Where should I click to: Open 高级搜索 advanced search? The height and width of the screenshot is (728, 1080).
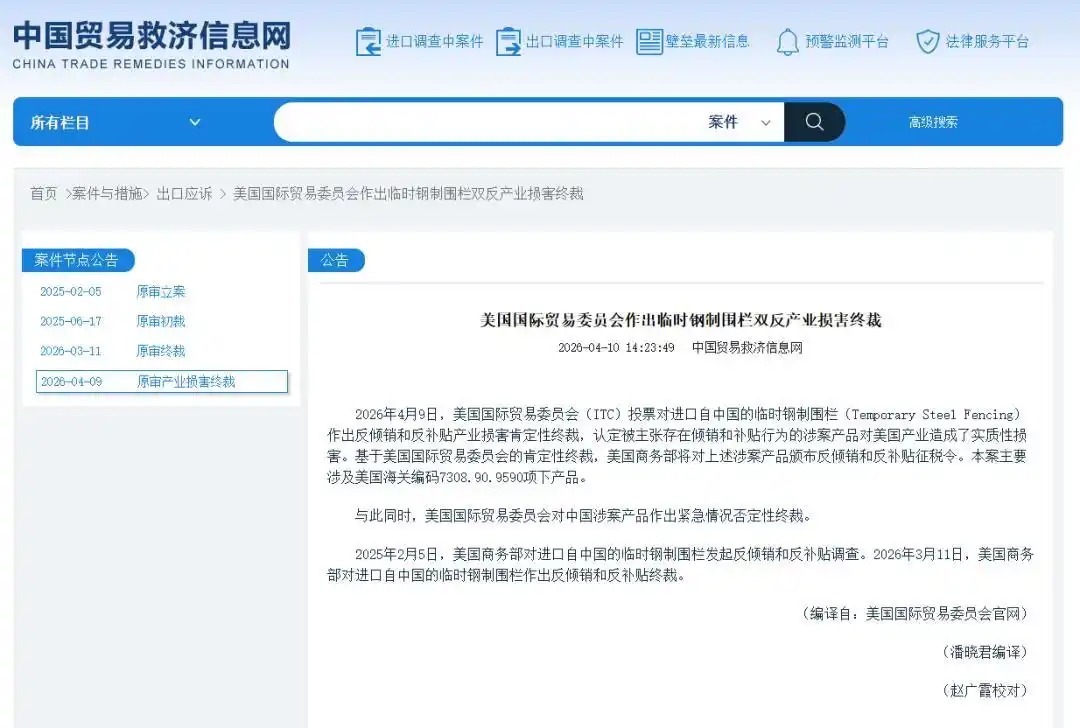[933, 122]
